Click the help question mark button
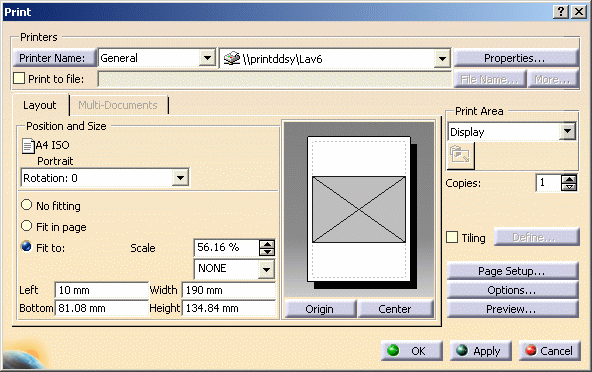The width and height of the screenshot is (592, 372). [x=561, y=12]
